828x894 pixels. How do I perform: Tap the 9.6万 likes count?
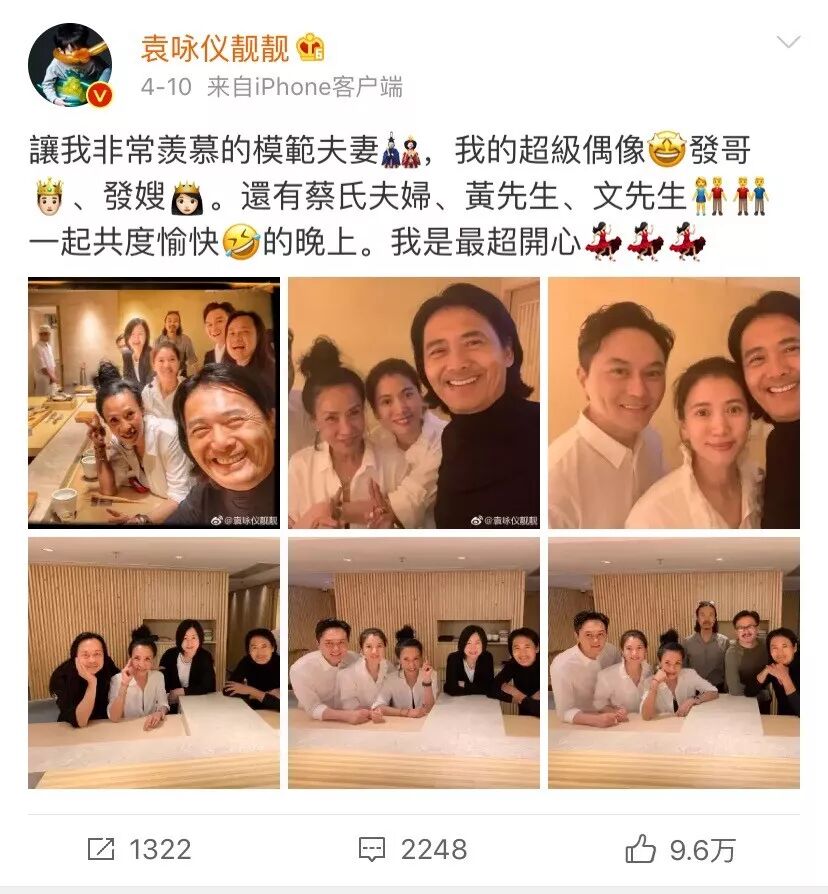[702, 850]
